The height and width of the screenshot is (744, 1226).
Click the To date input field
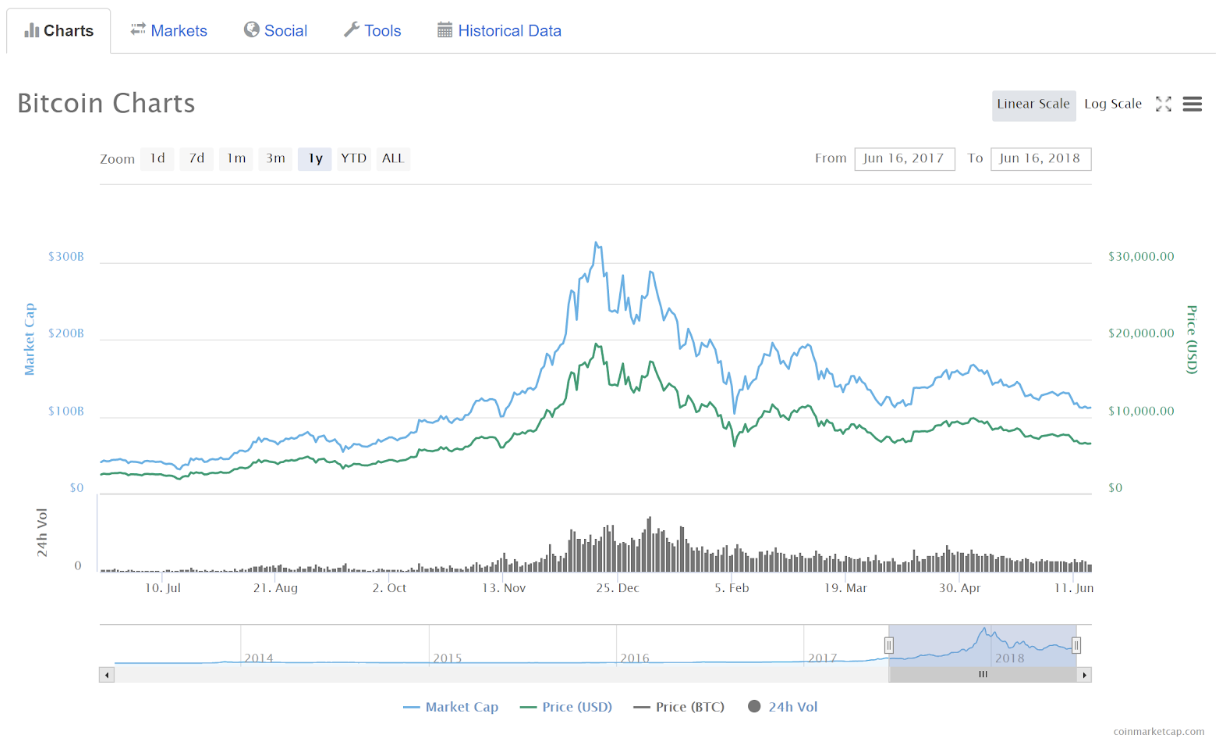[1040, 158]
